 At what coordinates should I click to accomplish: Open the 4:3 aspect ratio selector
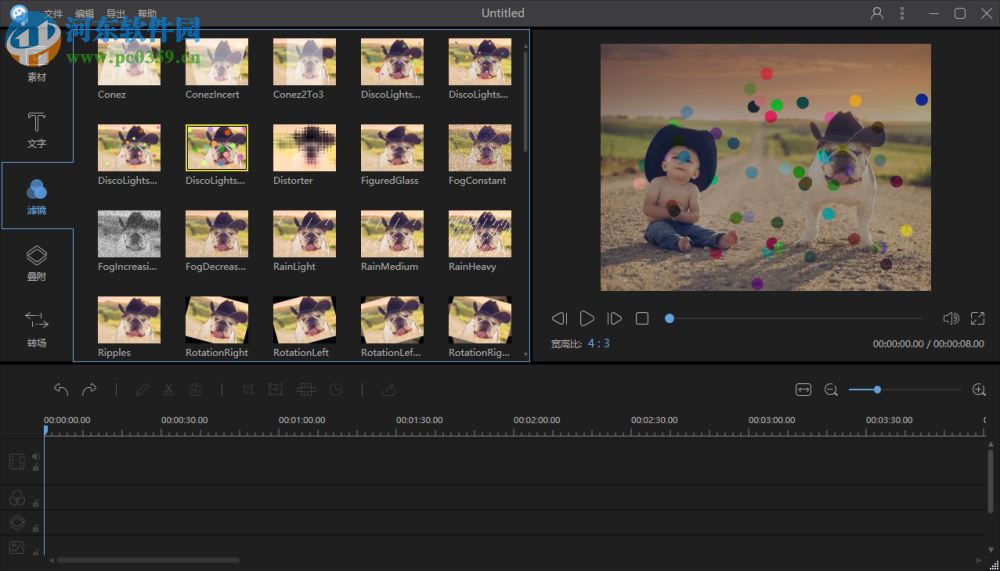(598, 343)
